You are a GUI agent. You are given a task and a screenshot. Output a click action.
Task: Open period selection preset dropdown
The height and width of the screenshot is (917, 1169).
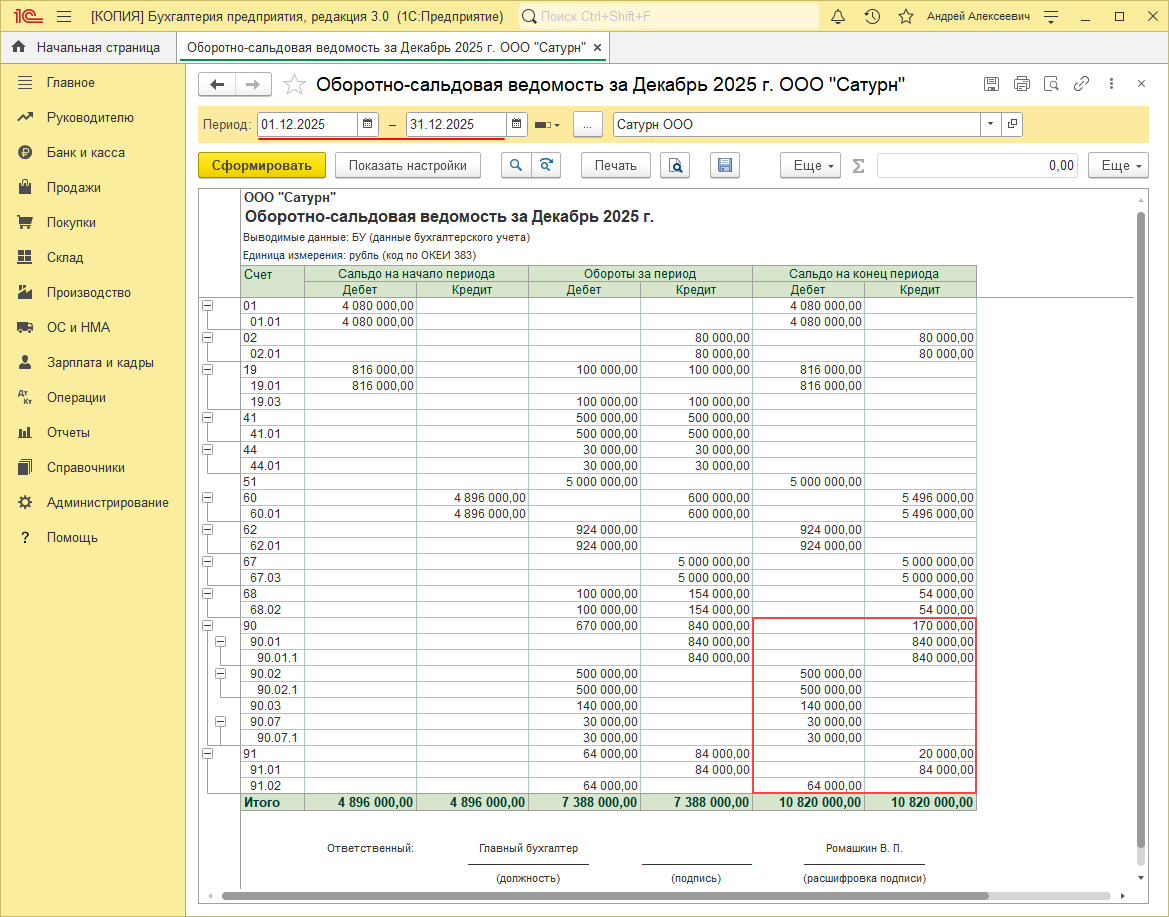548,125
